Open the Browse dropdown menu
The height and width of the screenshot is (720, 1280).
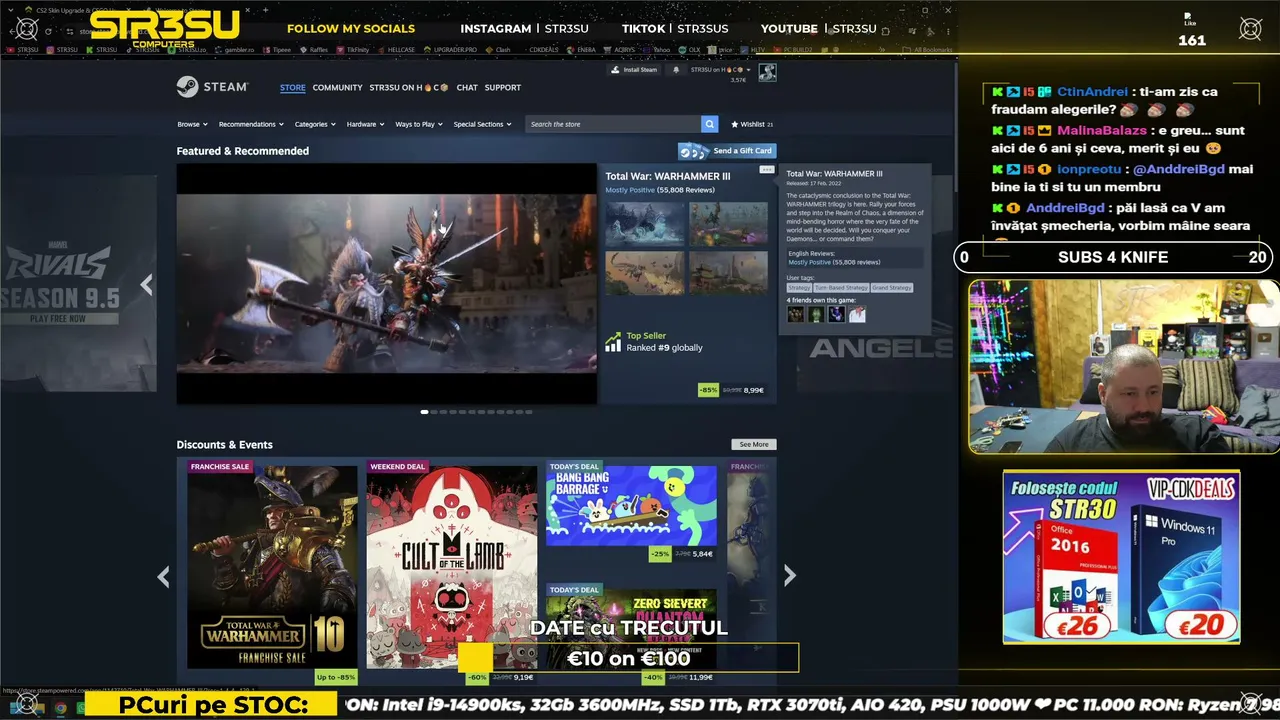click(x=192, y=124)
